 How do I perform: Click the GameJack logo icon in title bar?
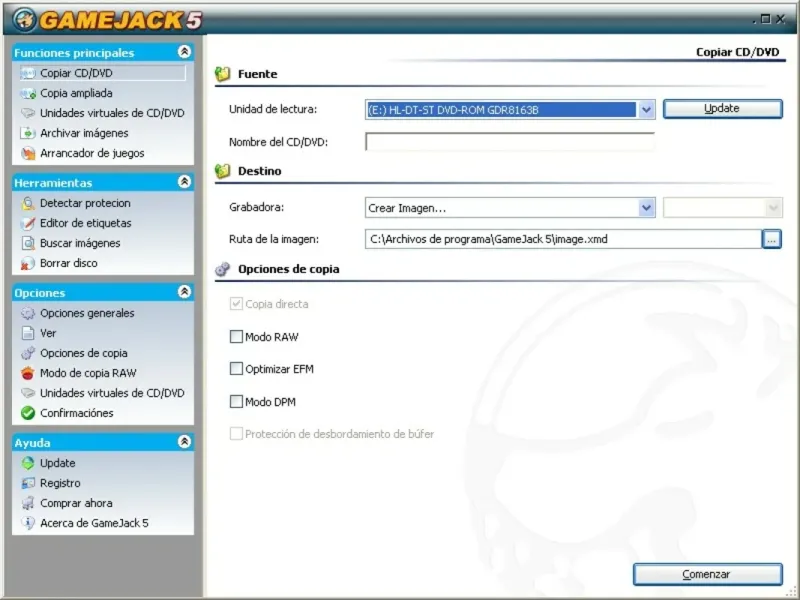click(24, 19)
